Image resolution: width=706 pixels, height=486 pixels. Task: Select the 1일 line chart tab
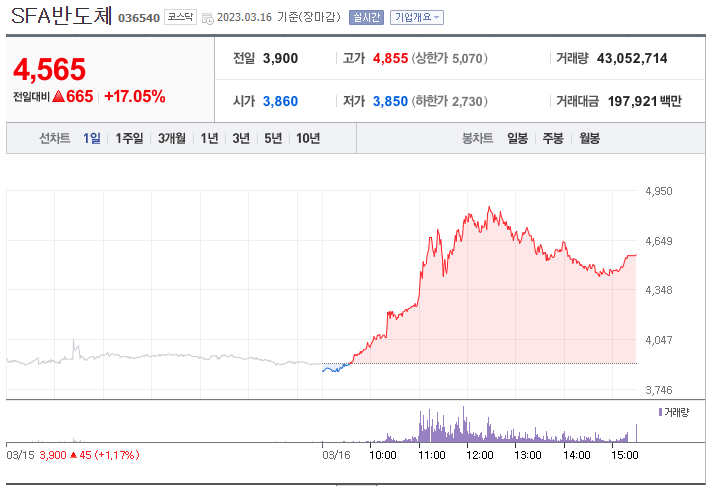pos(92,138)
